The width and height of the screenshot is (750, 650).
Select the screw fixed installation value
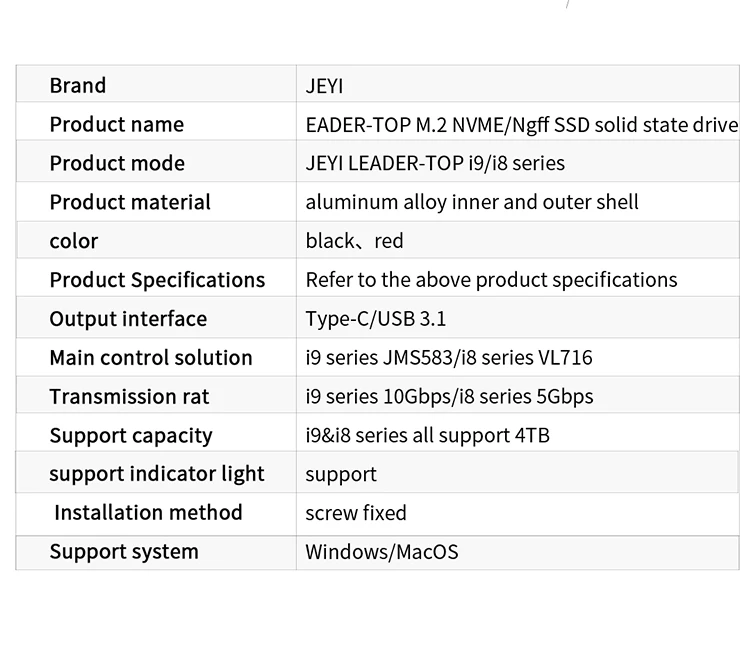[x=356, y=514]
